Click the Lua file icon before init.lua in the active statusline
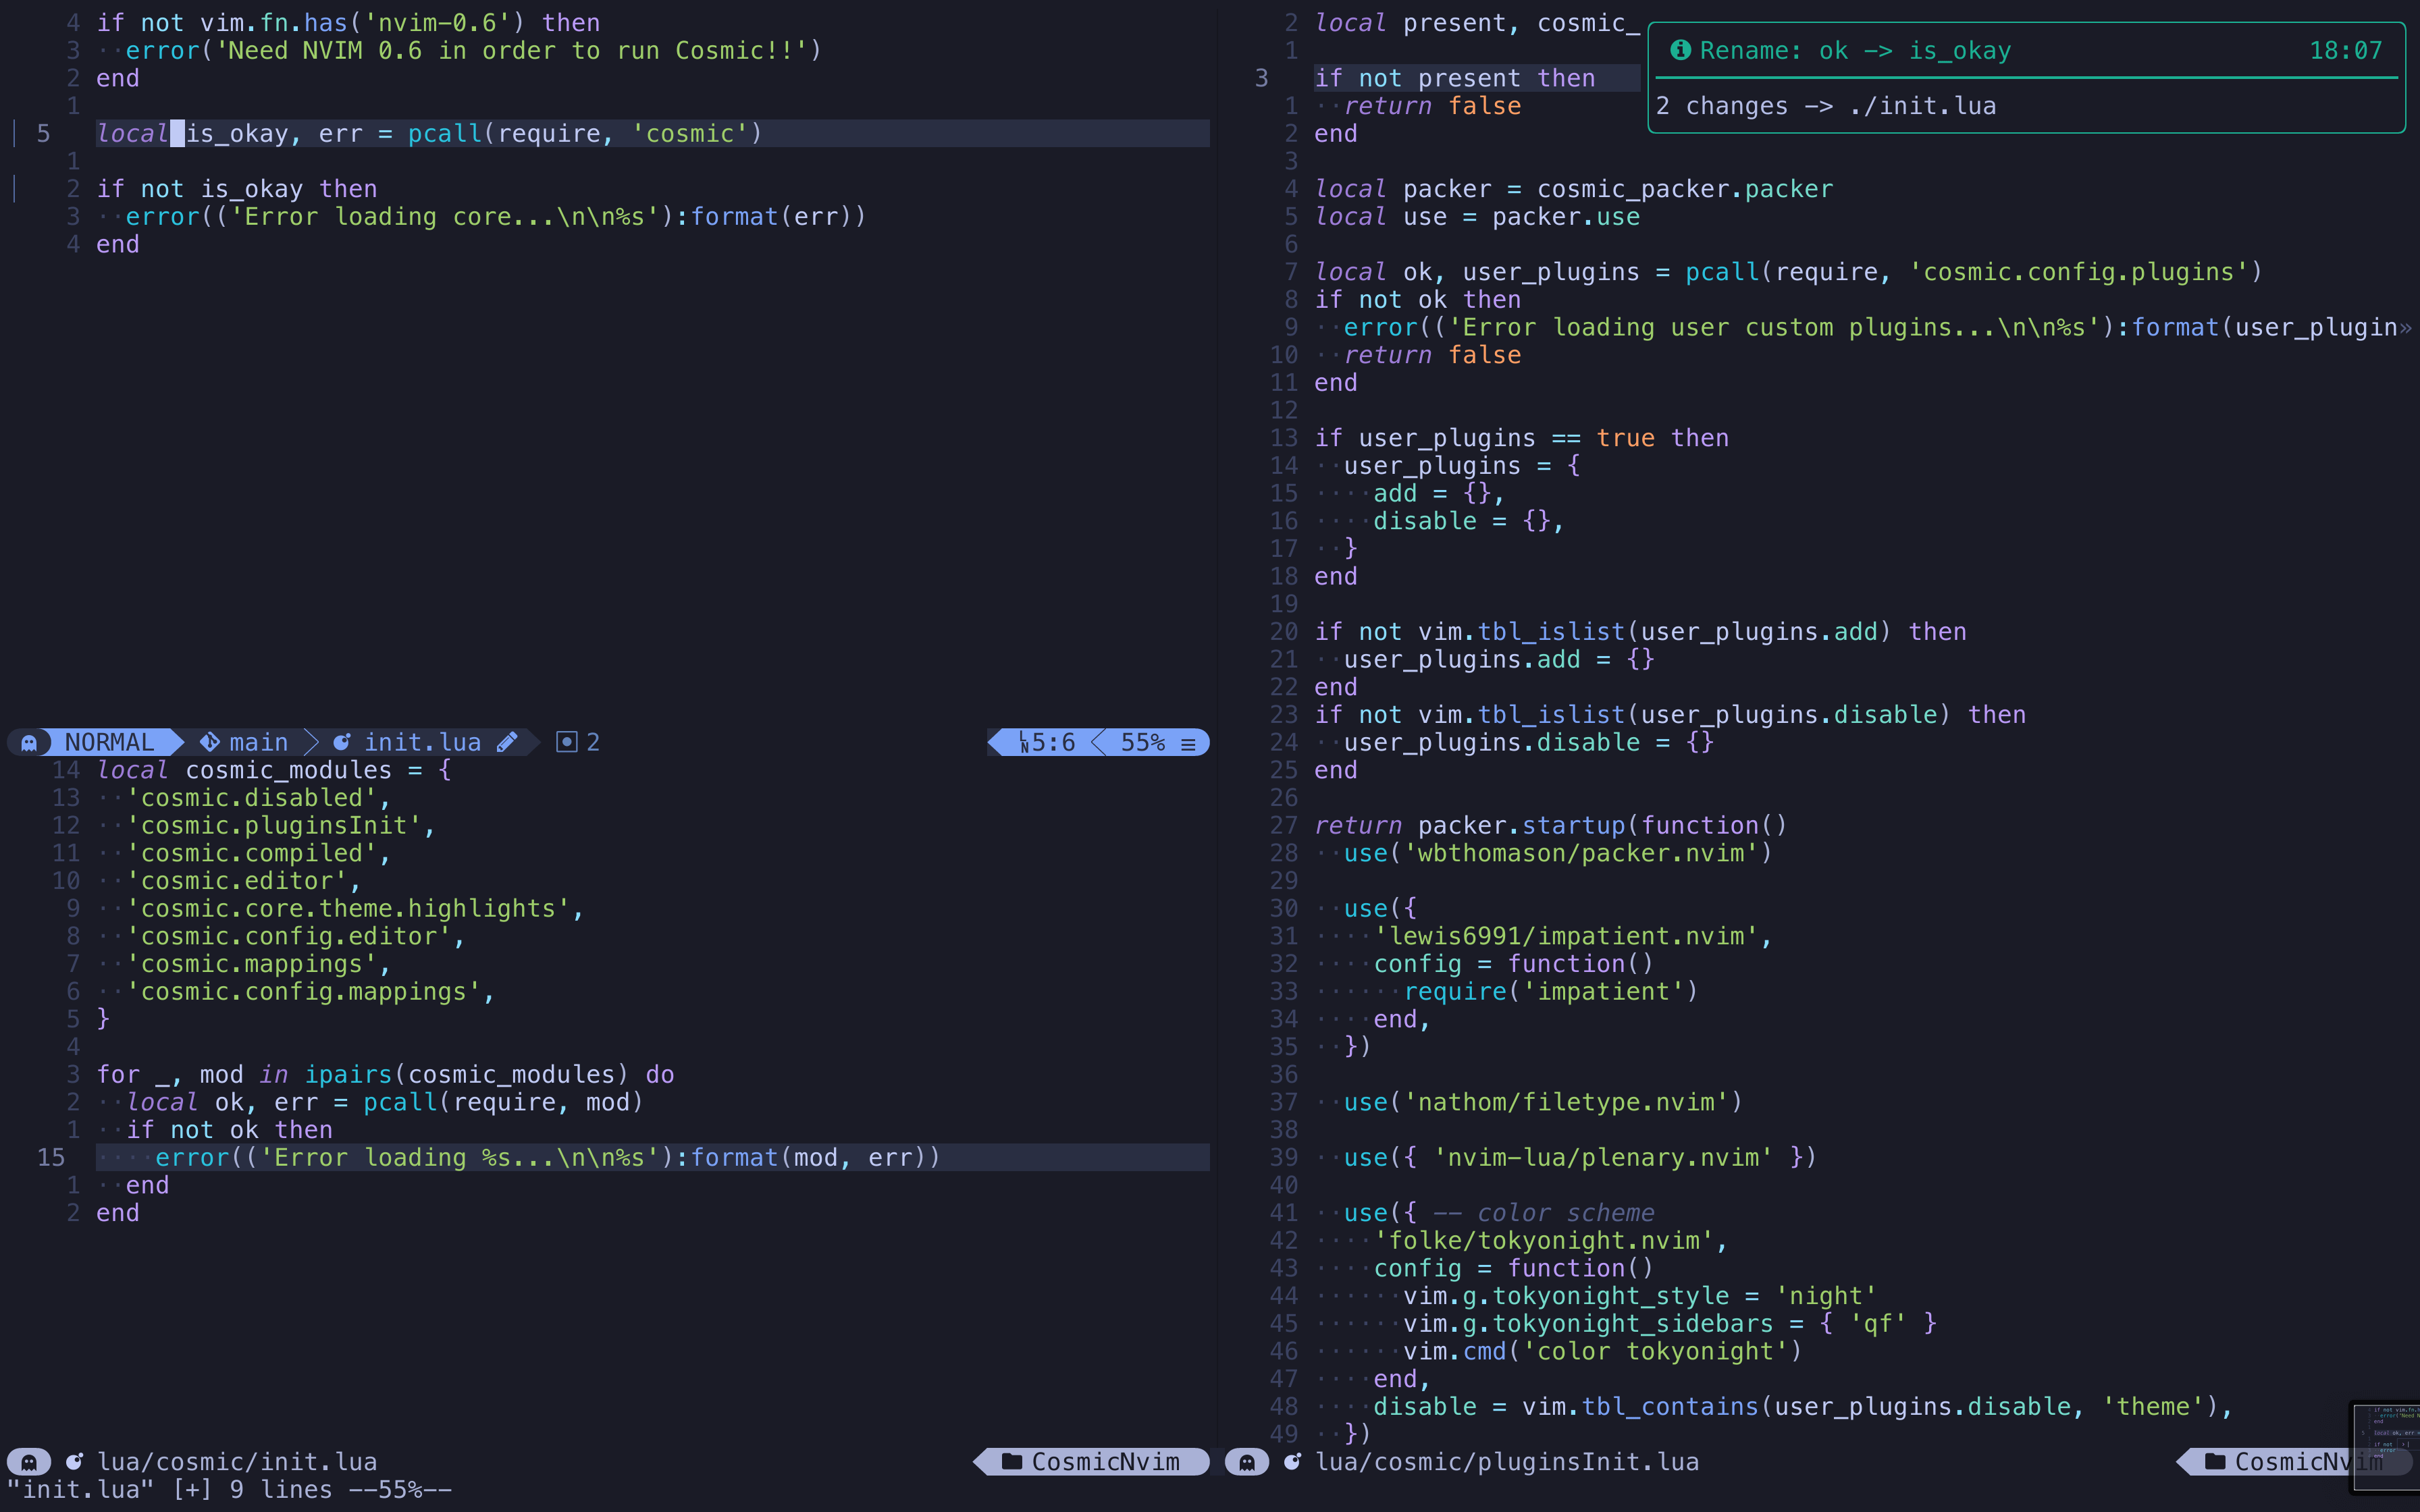Screen dimensions: 2420x1512 [x=342, y=742]
